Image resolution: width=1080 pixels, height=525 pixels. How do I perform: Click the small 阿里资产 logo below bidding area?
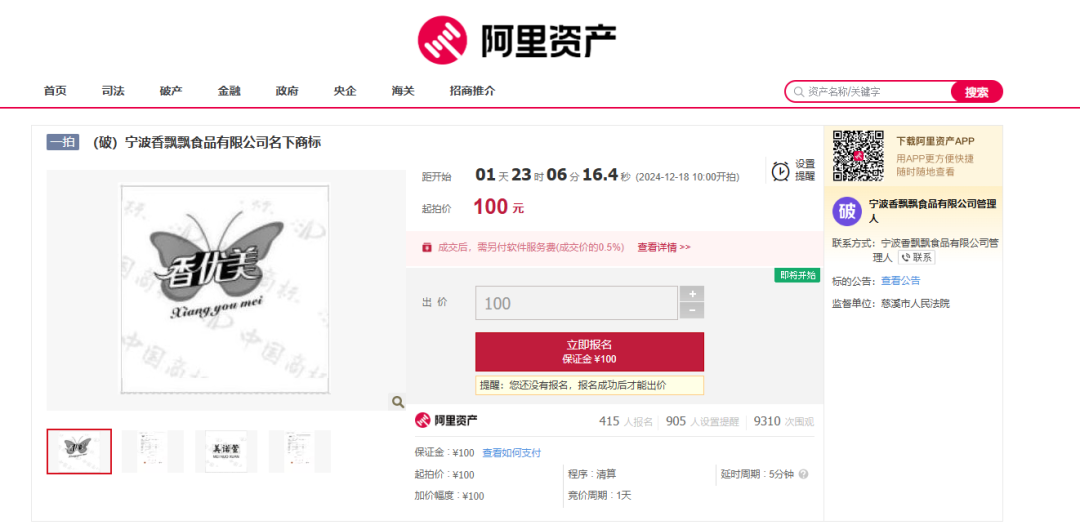tap(446, 420)
